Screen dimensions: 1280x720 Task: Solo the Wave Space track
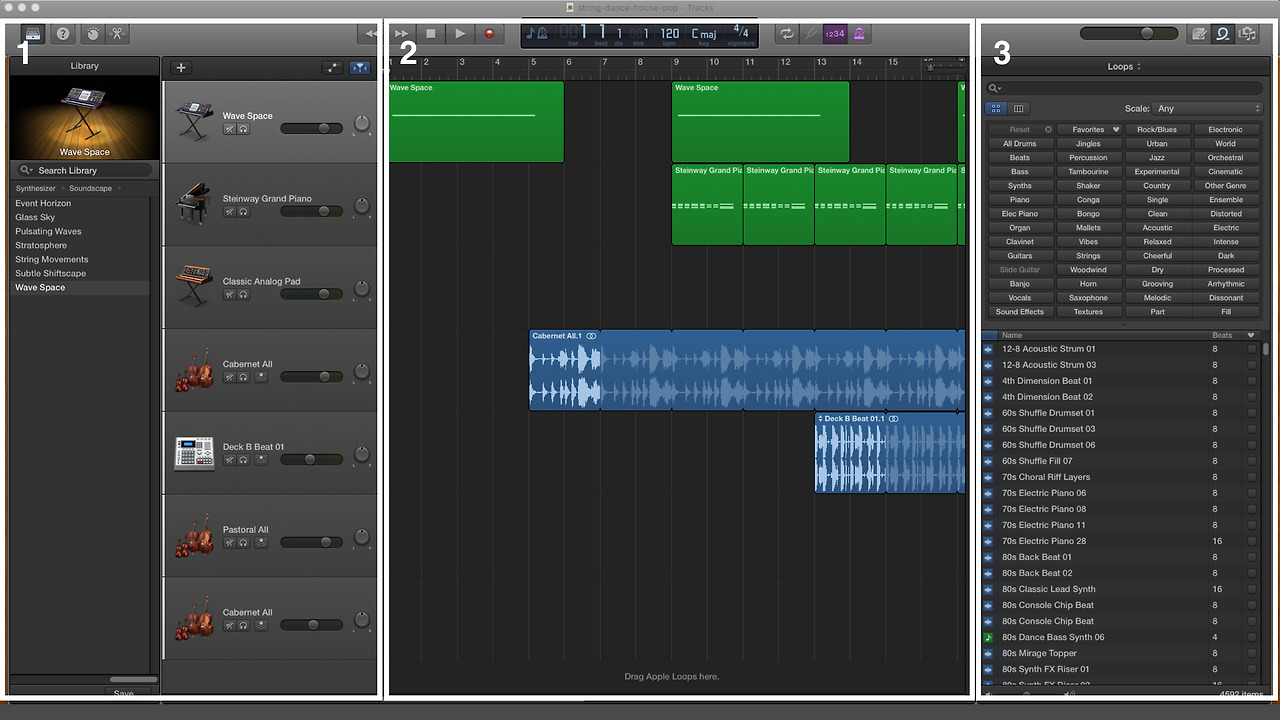(243, 129)
